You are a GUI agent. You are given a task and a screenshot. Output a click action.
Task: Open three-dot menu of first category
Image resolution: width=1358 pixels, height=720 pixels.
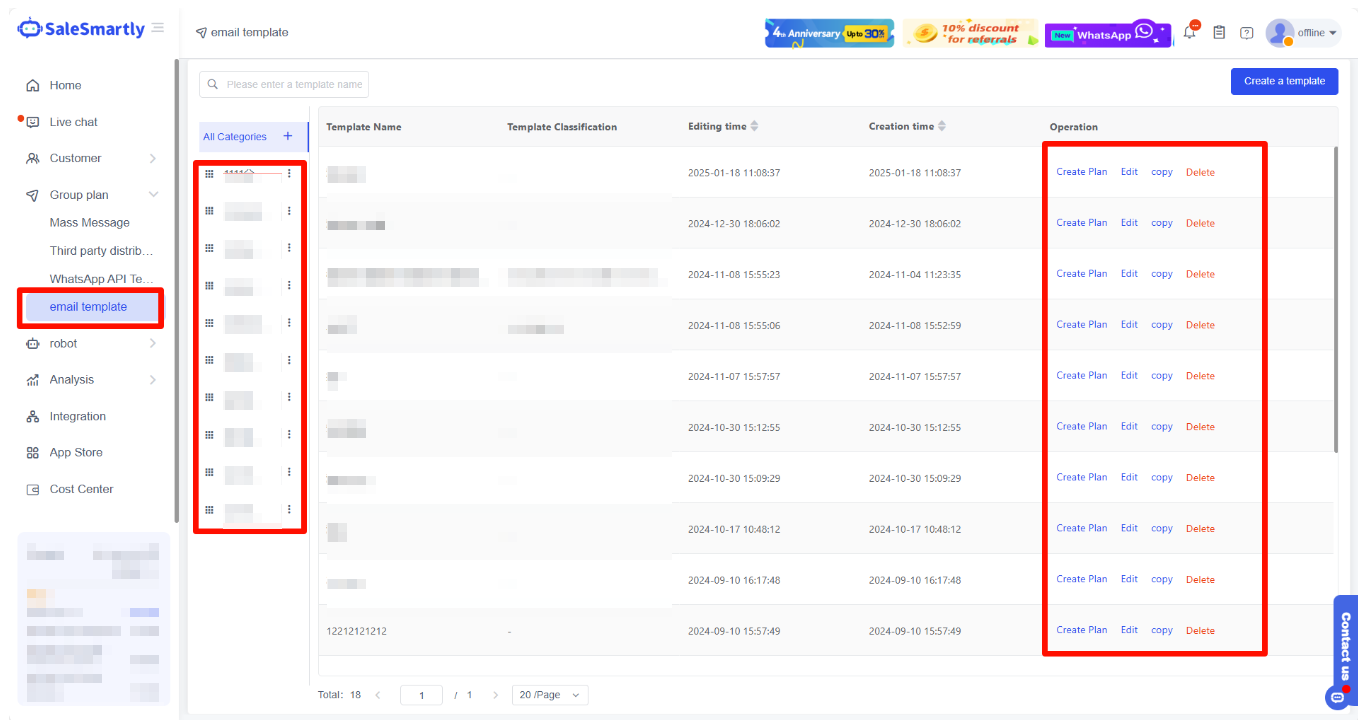289,173
